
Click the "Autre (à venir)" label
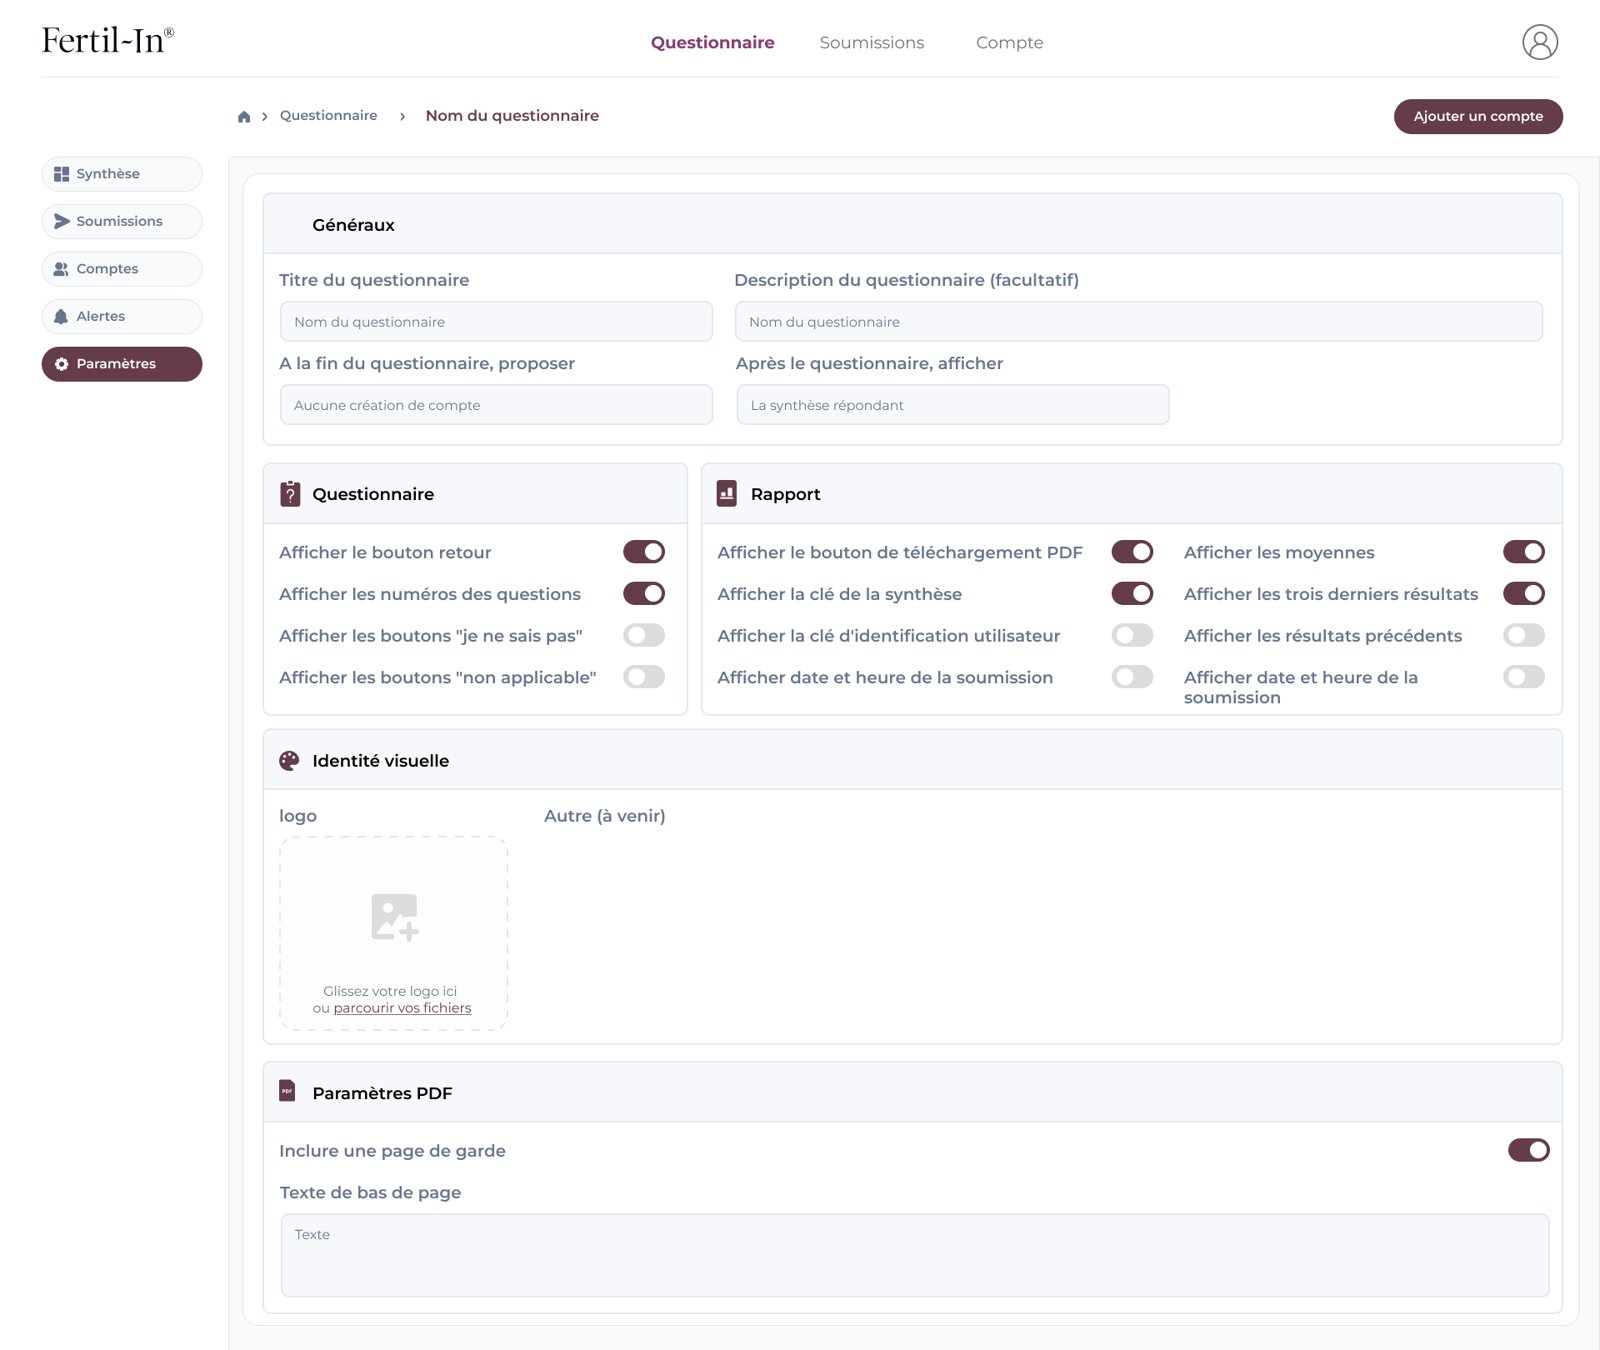pyautogui.click(x=605, y=816)
